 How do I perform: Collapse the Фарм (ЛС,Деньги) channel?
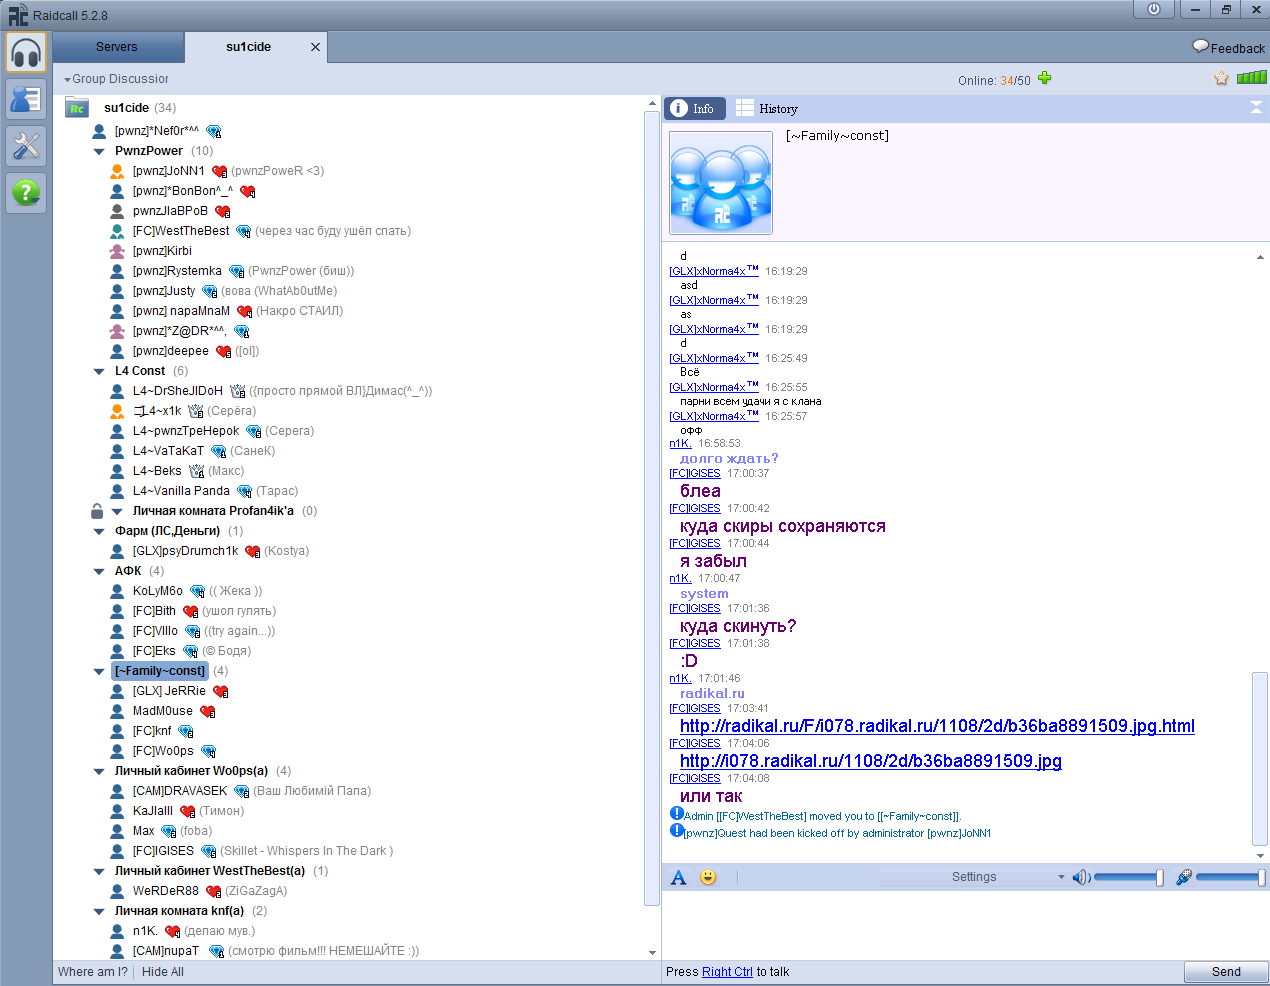(99, 531)
